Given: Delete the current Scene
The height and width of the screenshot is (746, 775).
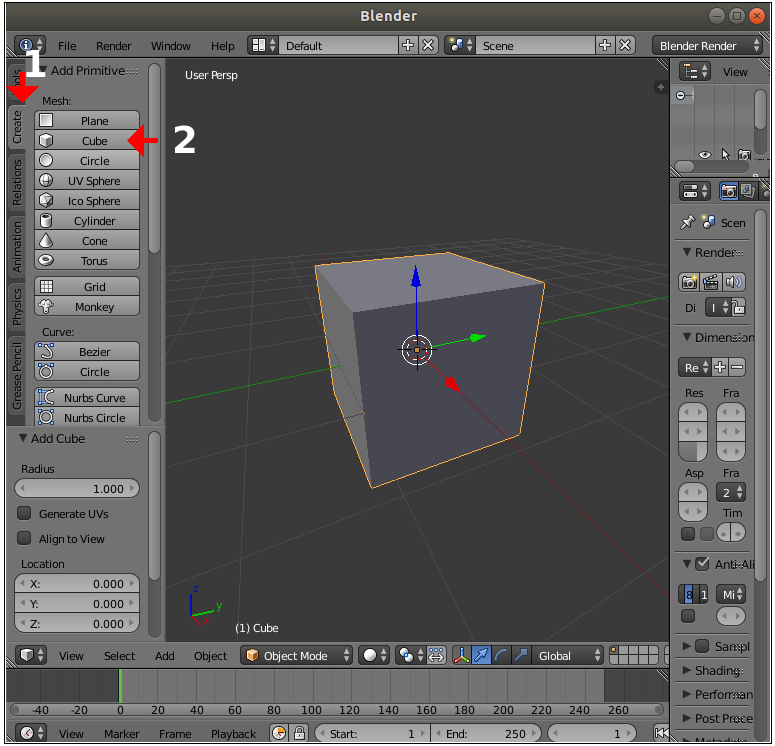Looking at the screenshot, I should point(625,45).
